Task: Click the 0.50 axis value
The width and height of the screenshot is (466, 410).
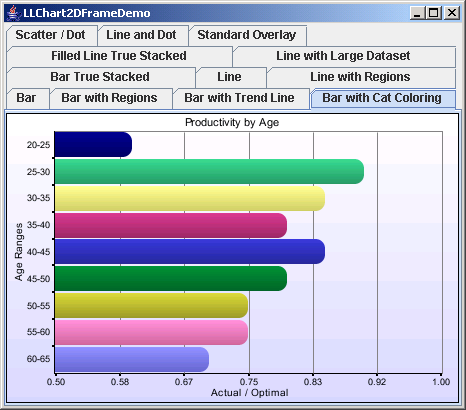Action: point(56,382)
